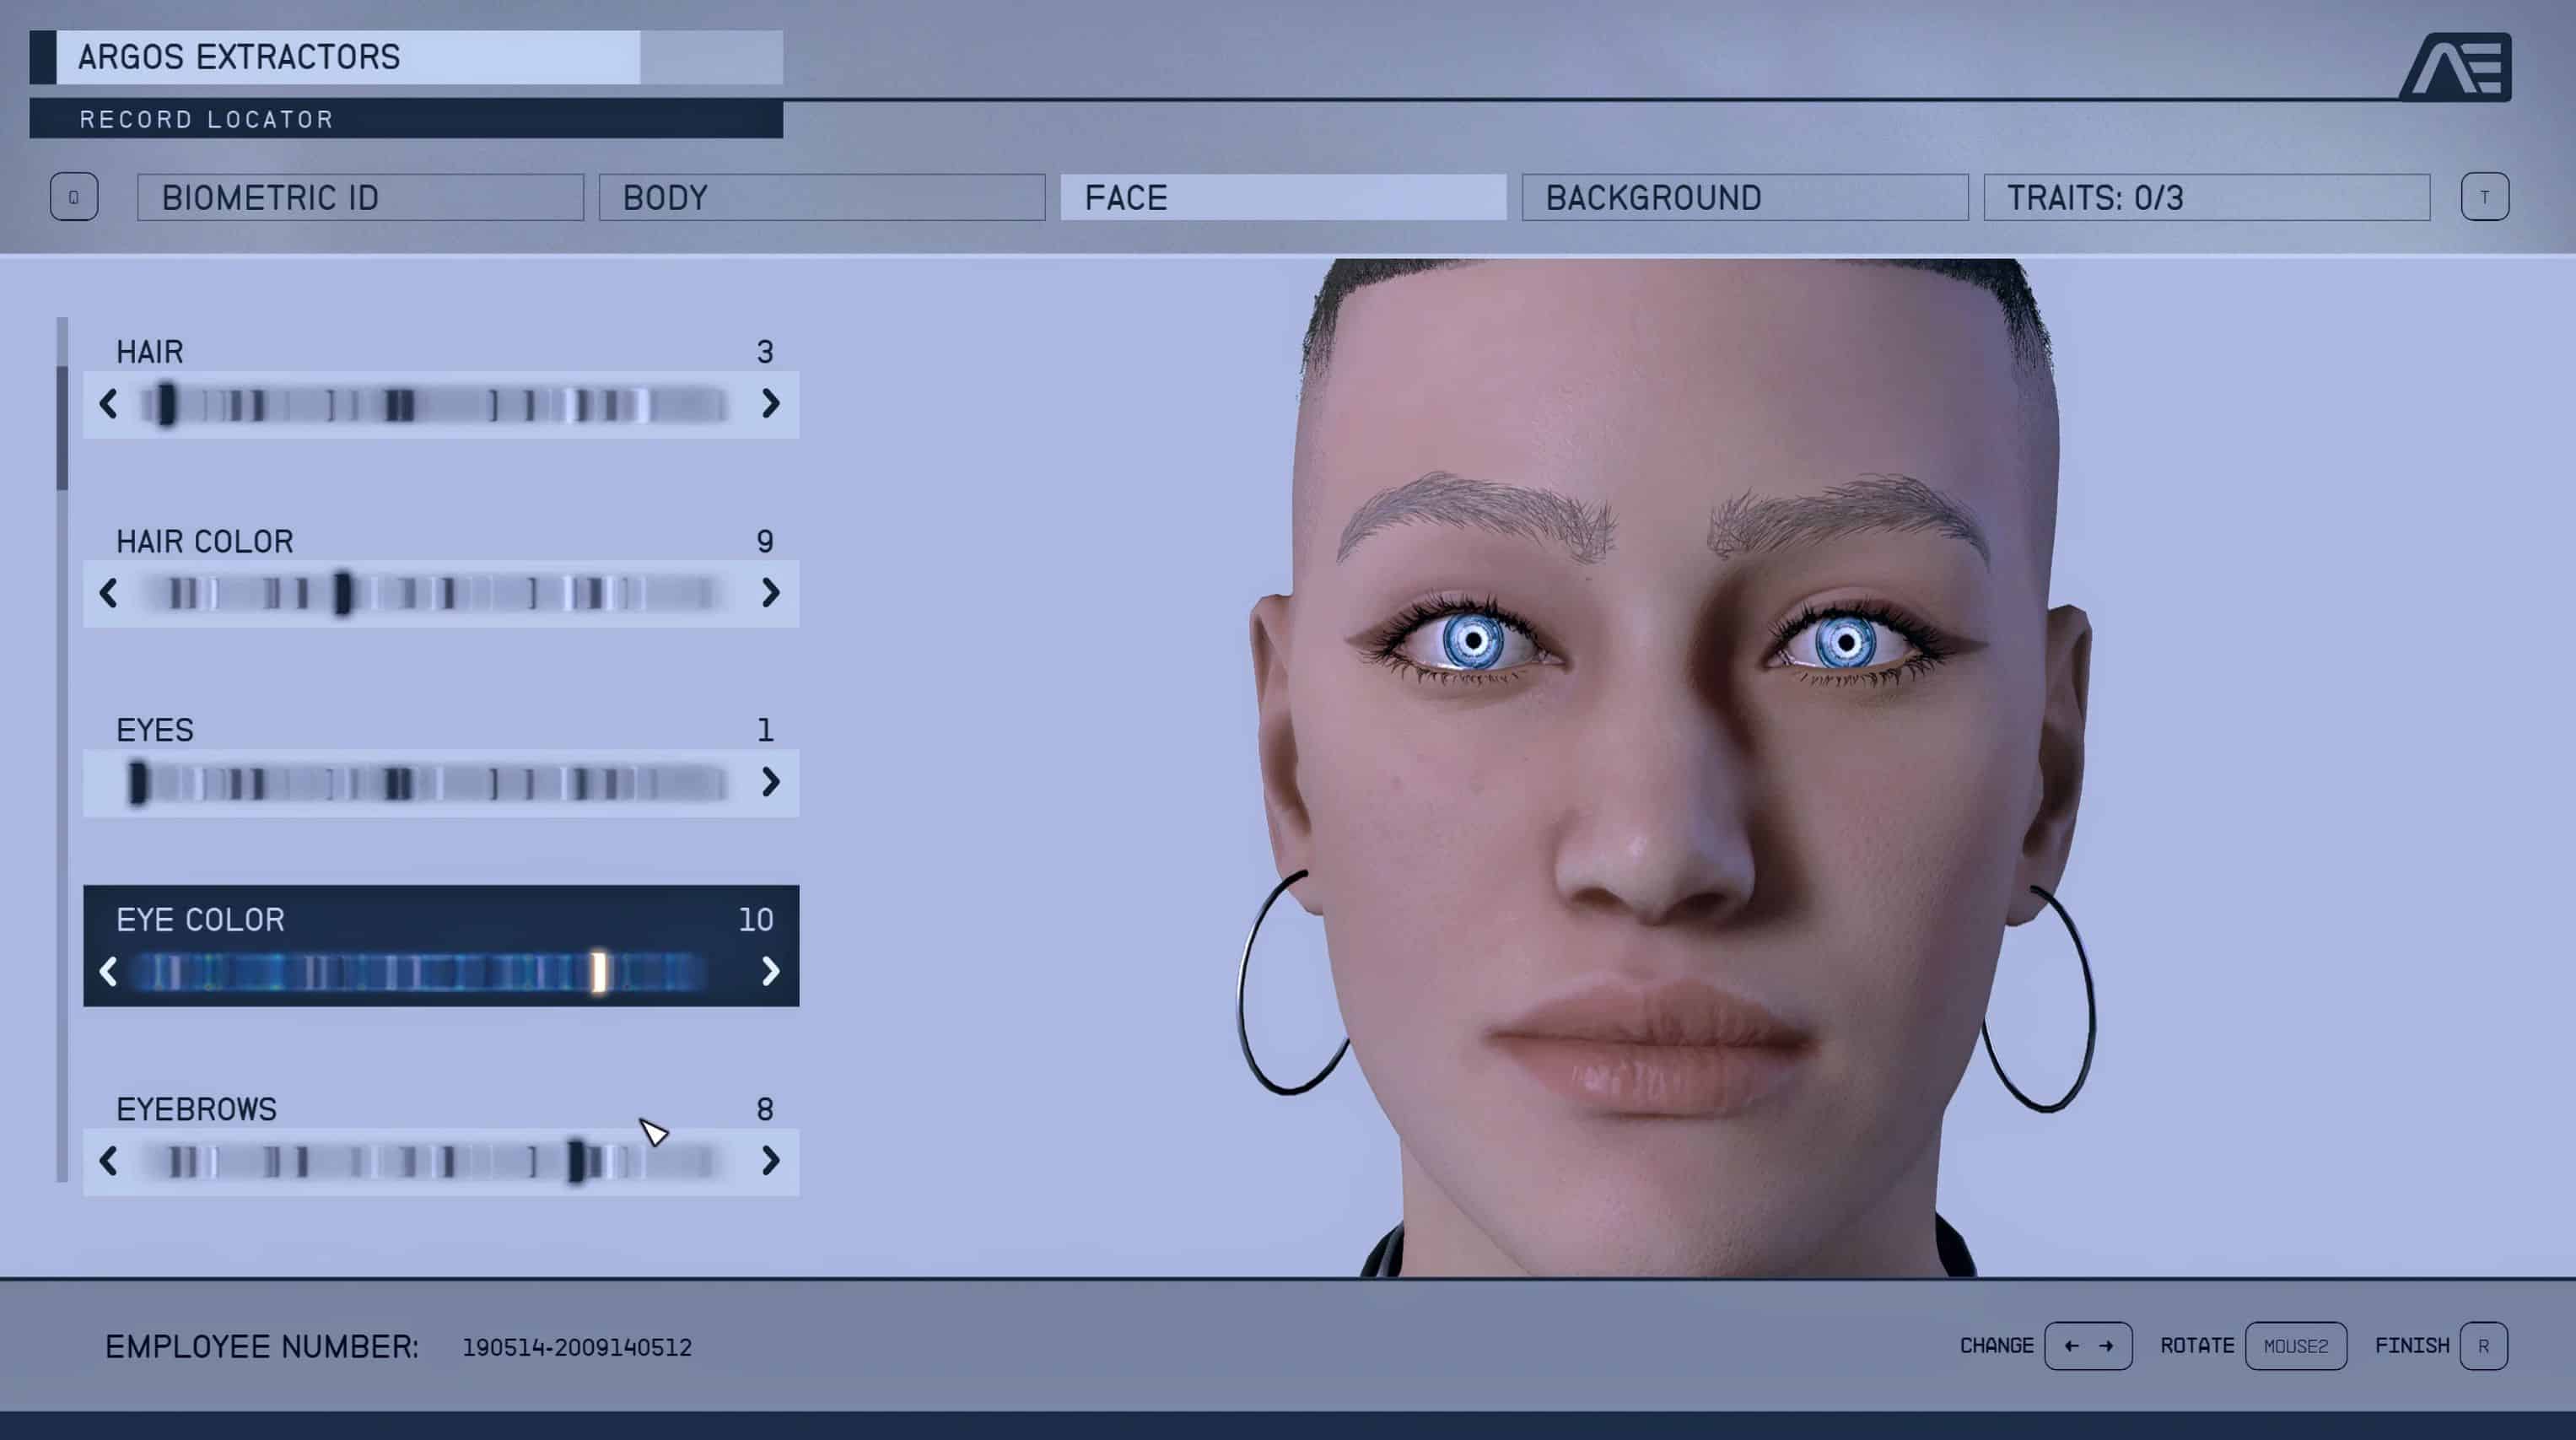Screen dimensions: 2576x1440
Task: Click the left arrow on Hair slider
Action: click(109, 404)
